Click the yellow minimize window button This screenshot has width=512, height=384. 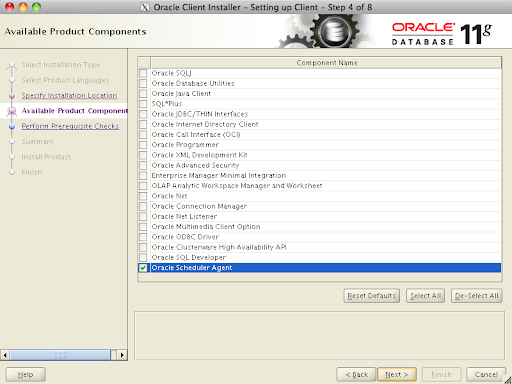click(x=23, y=7)
